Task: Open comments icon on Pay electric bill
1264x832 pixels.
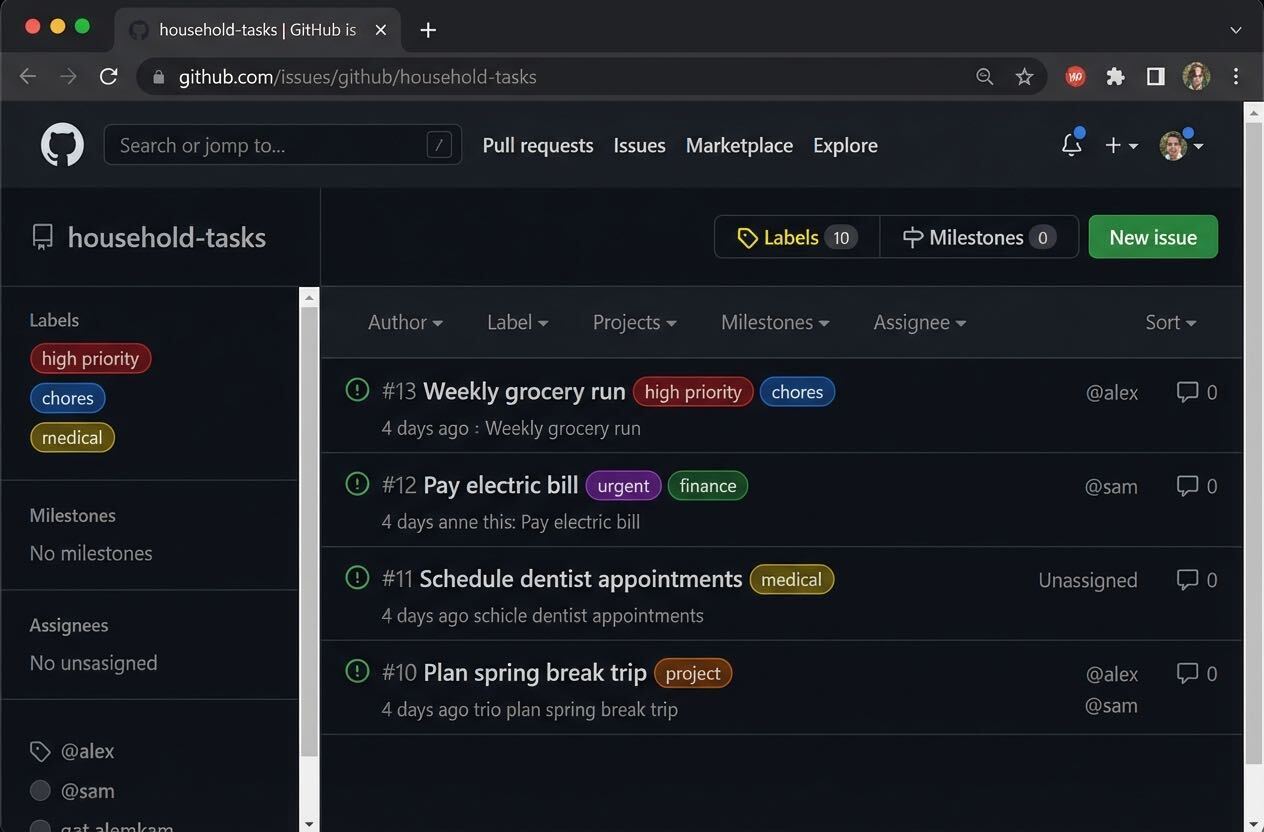Action: (1187, 486)
